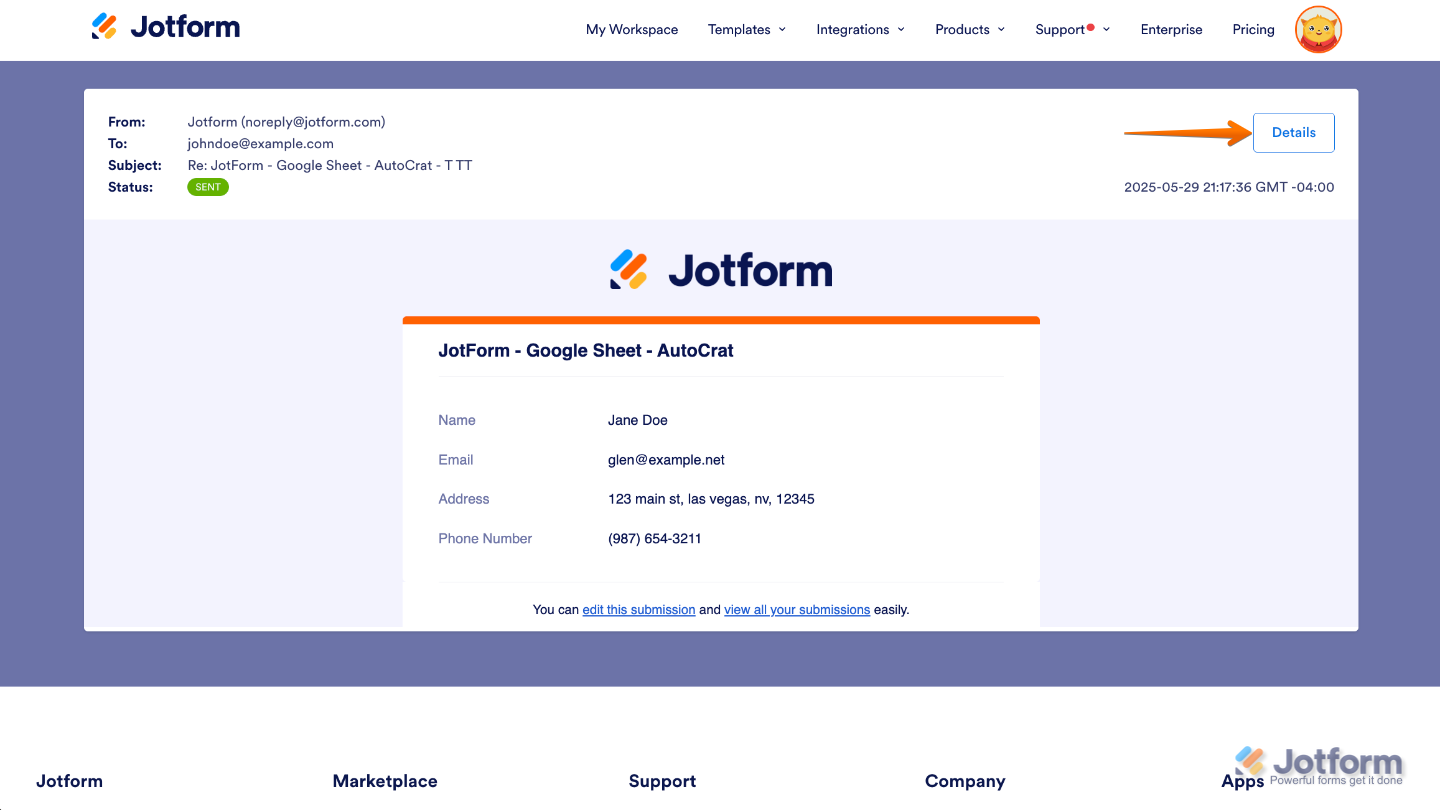This screenshot has height=810, width=1440.
Task: Open the Pricing page
Action: point(1253,29)
